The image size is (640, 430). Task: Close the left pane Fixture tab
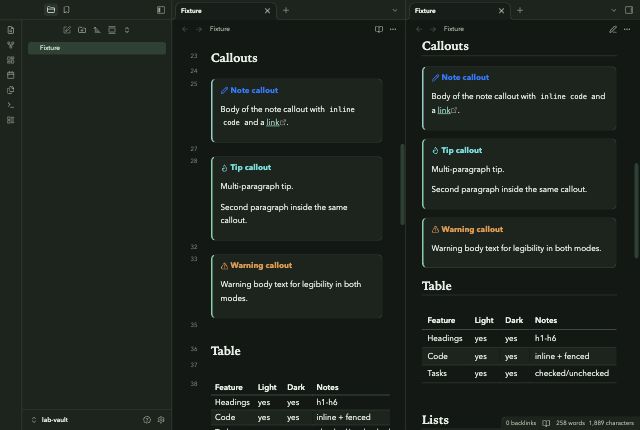point(267,11)
